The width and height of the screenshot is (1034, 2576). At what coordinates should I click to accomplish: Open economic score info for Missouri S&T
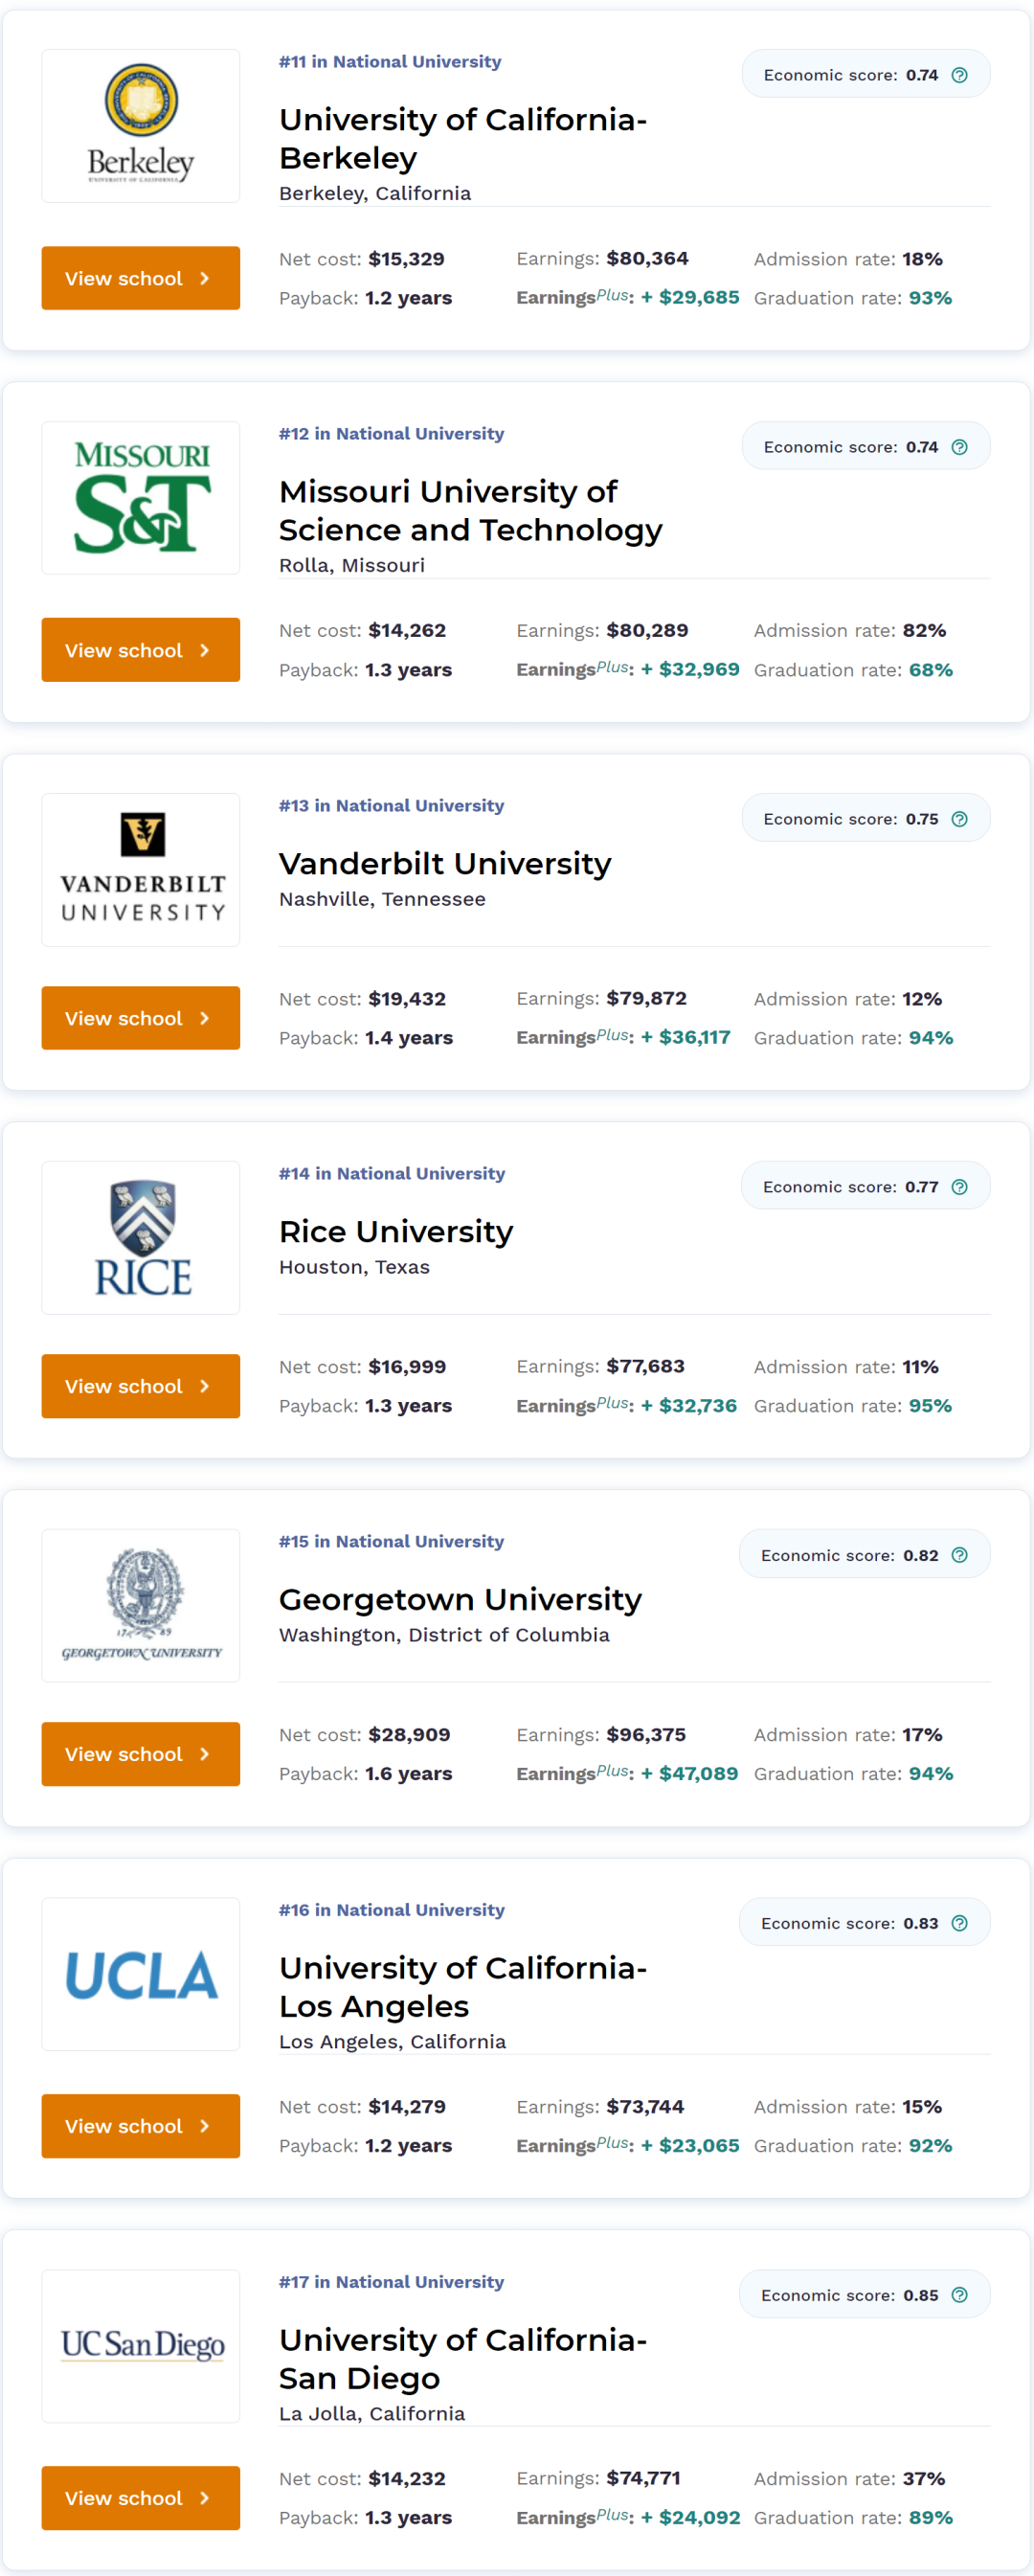coord(959,447)
